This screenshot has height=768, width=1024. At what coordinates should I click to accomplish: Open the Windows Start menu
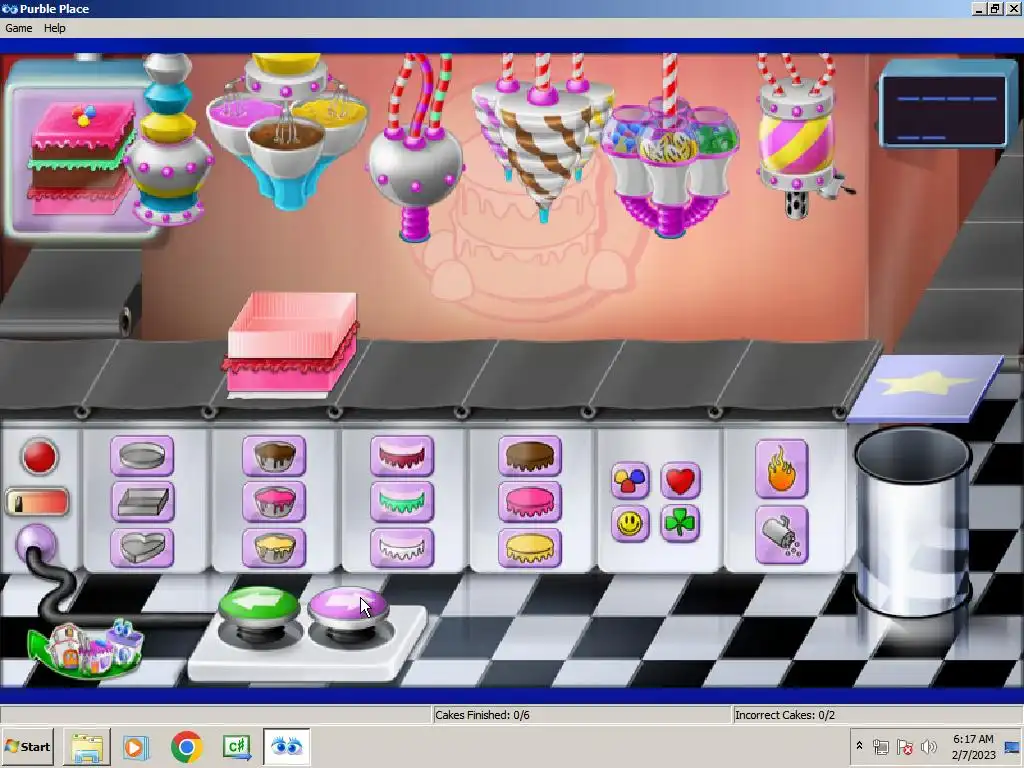point(27,746)
